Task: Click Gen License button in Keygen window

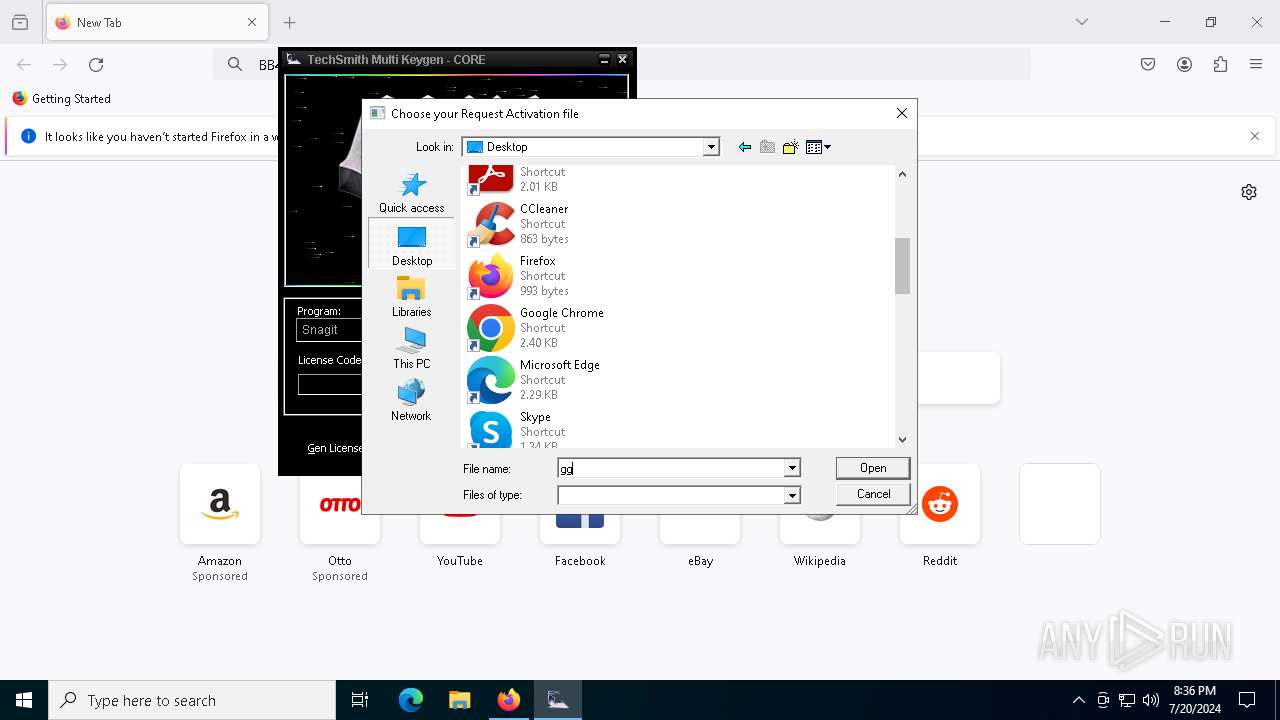Action: click(334, 448)
